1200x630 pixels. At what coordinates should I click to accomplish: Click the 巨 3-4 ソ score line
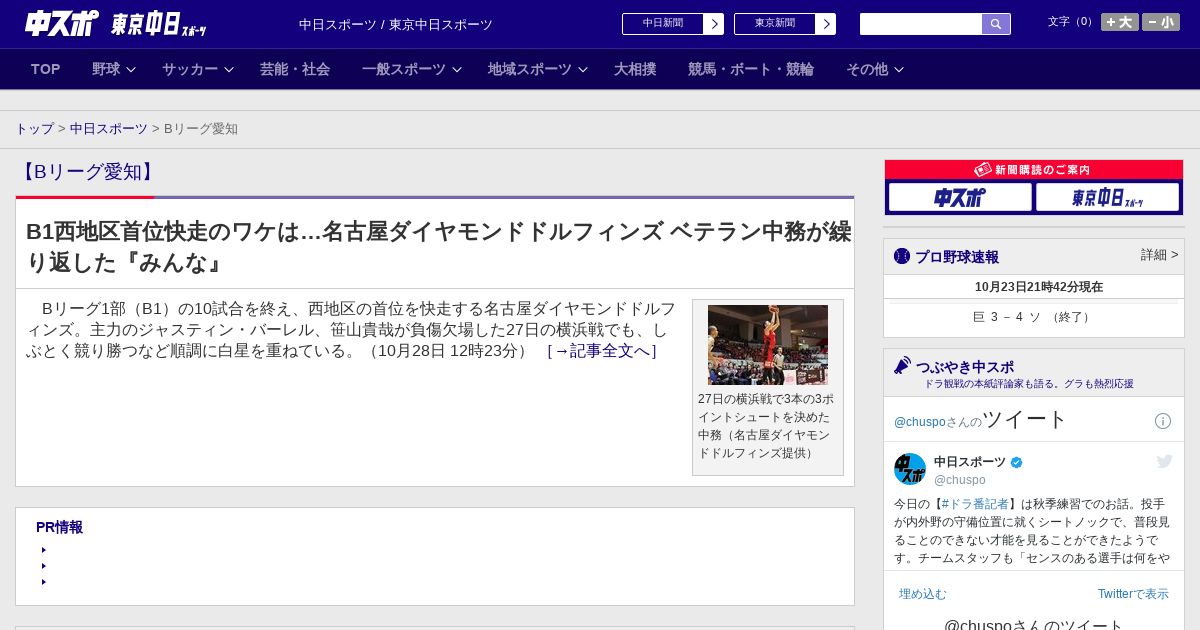[x=1033, y=317]
